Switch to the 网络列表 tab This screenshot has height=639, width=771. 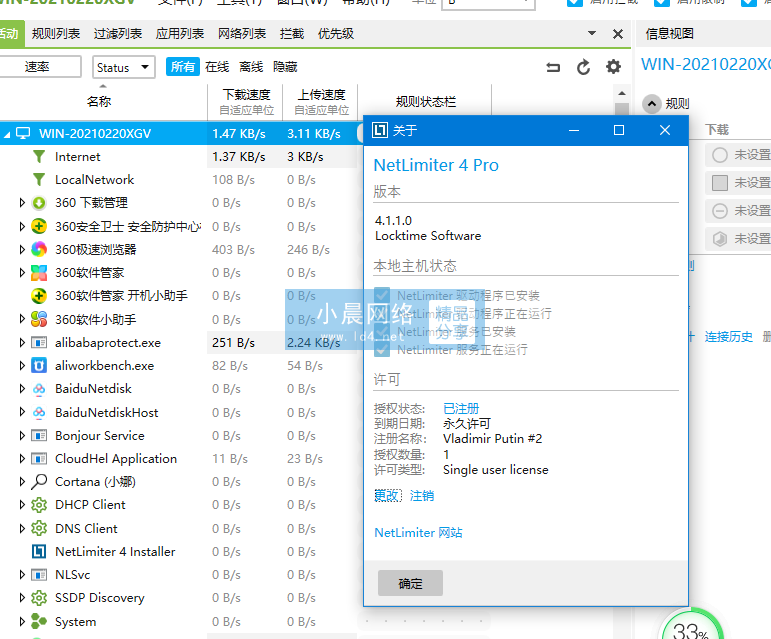[242, 33]
